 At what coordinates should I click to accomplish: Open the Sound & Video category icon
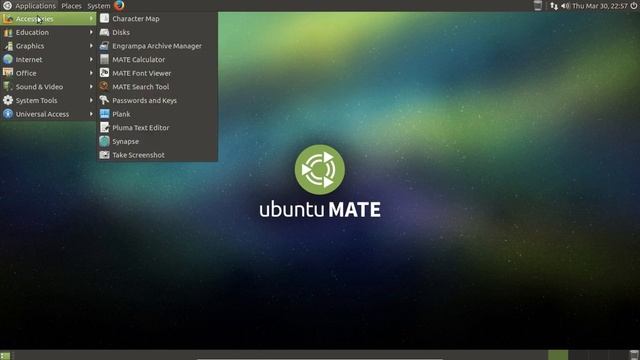(x=8, y=87)
